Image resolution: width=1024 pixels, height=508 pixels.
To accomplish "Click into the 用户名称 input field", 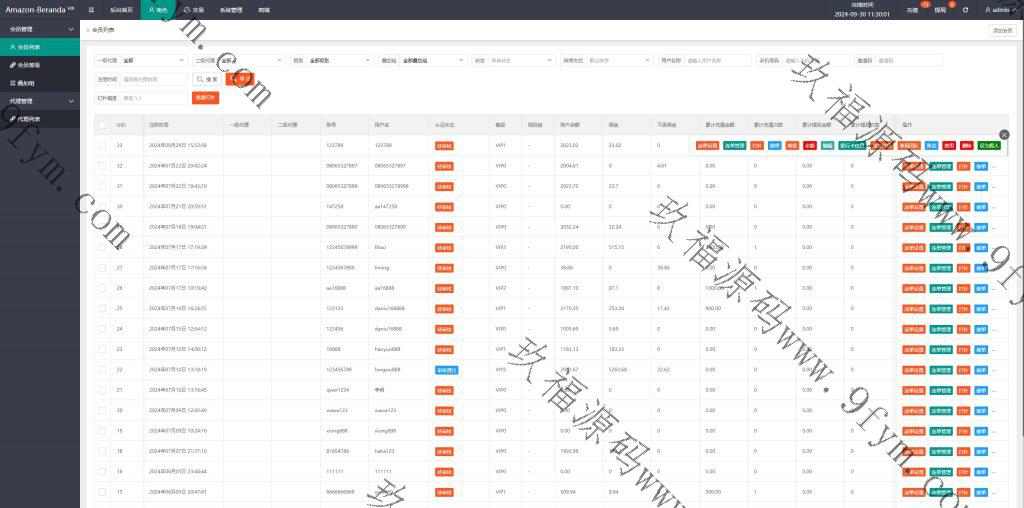I will pos(717,60).
